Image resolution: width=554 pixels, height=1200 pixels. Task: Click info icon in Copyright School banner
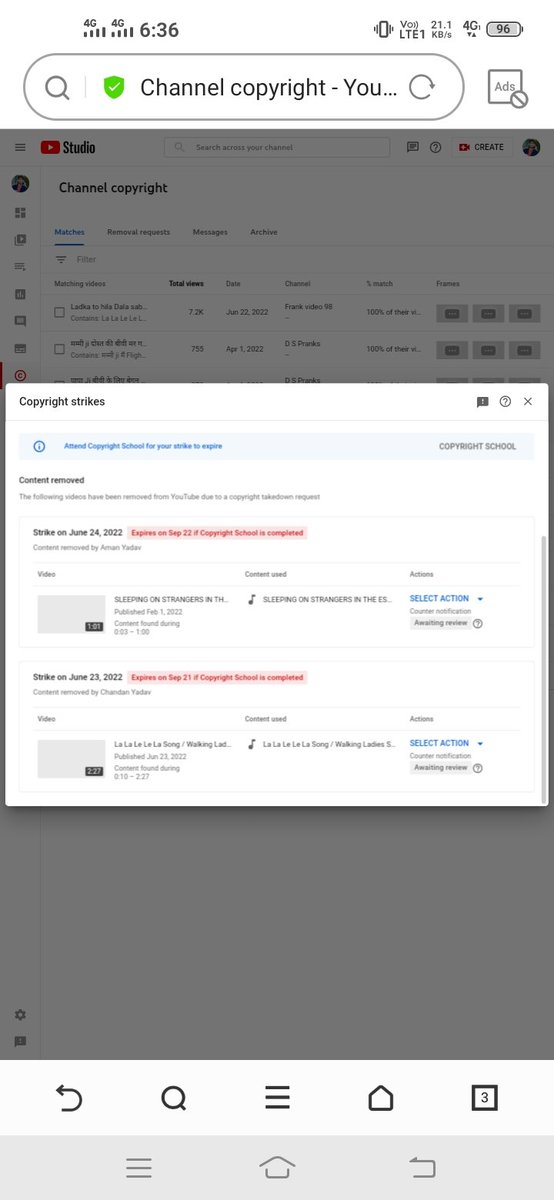tap(39, 446)
